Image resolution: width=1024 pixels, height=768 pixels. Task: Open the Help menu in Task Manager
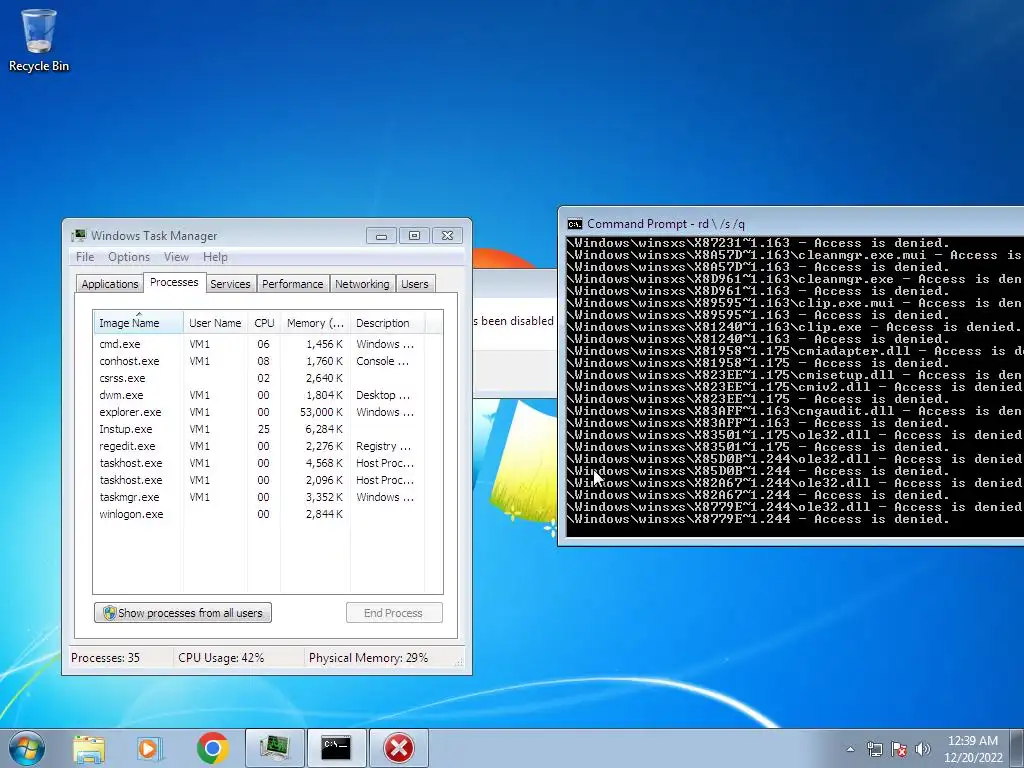tap(215, 257)
